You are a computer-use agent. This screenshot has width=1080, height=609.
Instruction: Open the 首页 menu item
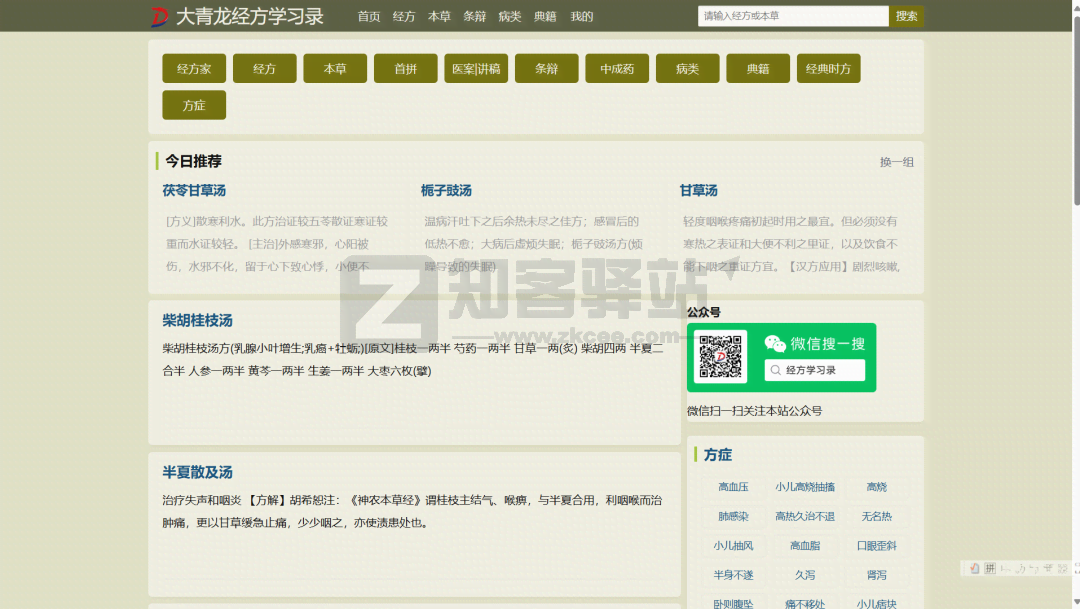tap(369, 16)
